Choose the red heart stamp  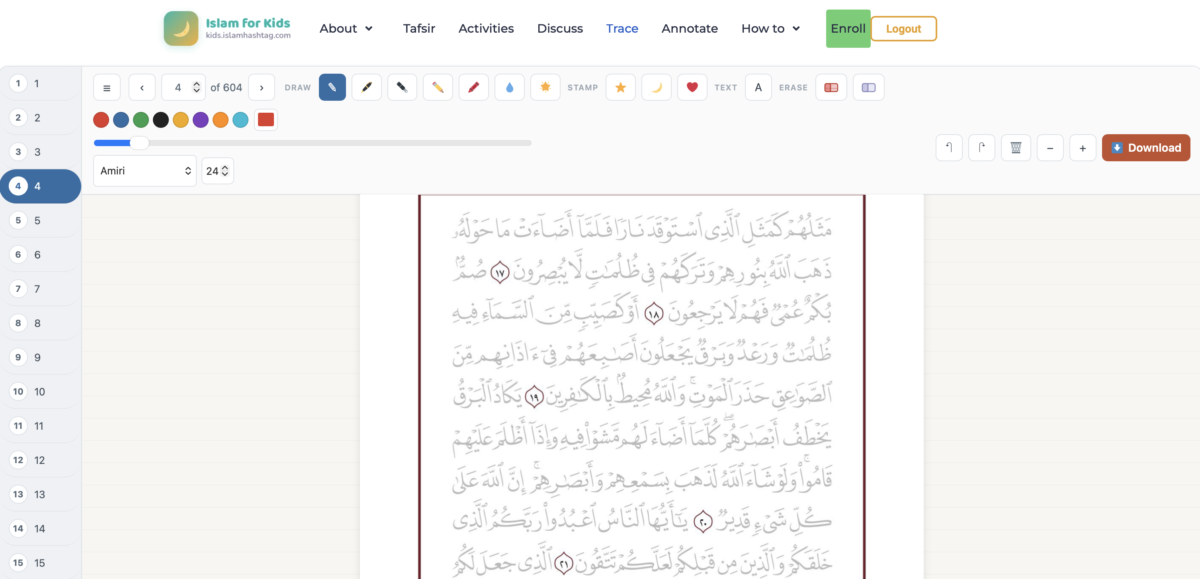click(692, 87)
